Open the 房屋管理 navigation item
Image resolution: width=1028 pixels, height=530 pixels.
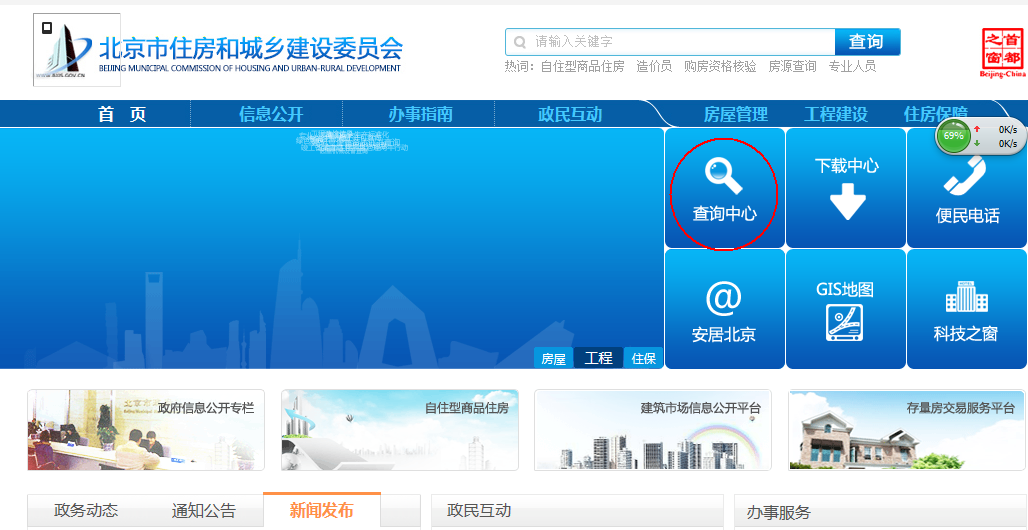pos(736,114)
